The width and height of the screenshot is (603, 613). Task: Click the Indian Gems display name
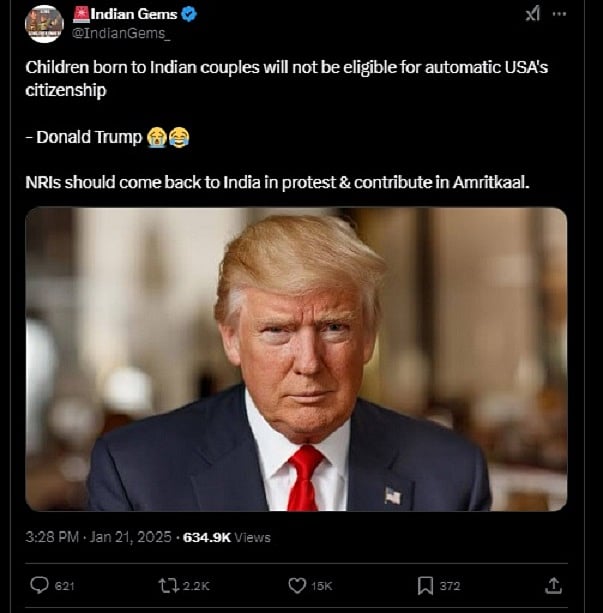132,14
